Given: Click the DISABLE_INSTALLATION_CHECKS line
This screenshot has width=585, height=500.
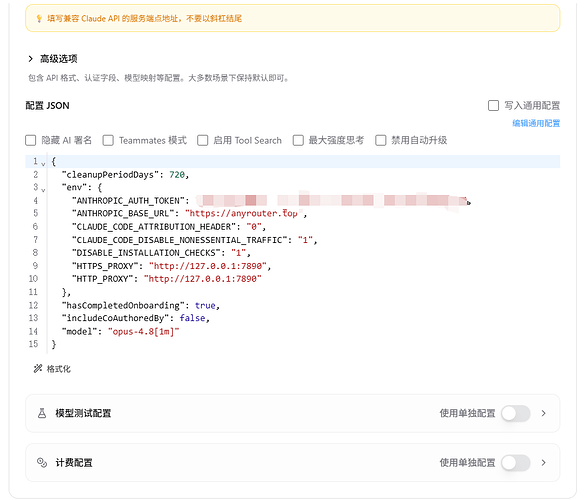Looking at the screenshot, I should [161, 253].
